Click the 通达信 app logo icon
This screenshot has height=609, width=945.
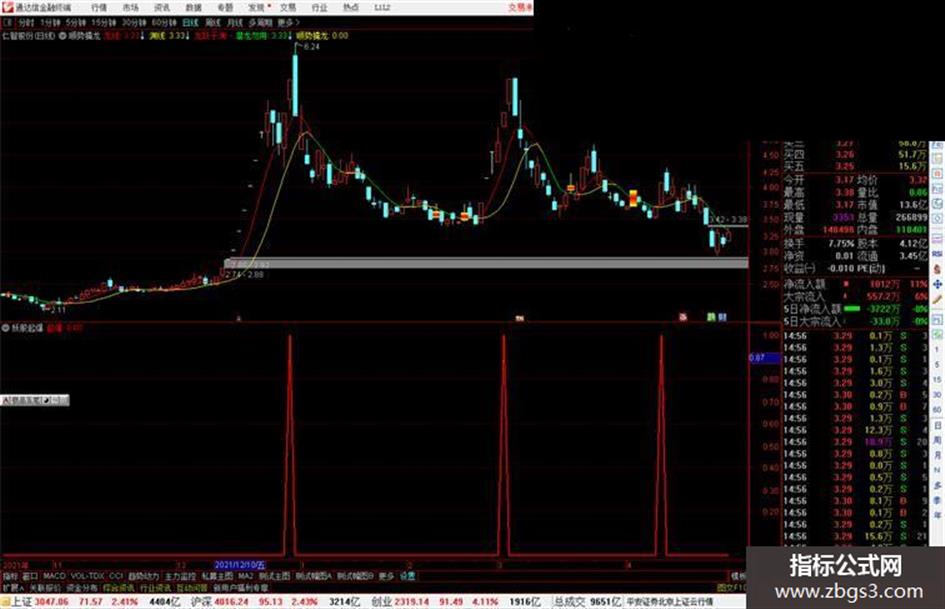[x=7, y=7]
